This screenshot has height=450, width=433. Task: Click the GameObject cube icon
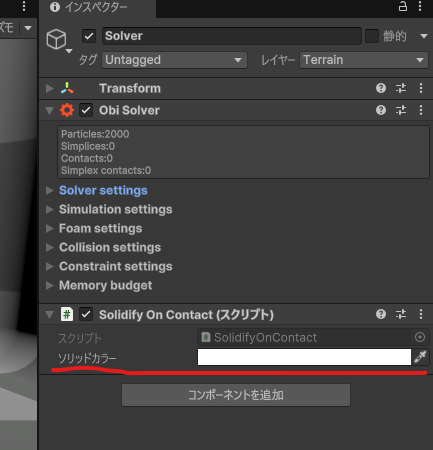(x=56, y=39)
